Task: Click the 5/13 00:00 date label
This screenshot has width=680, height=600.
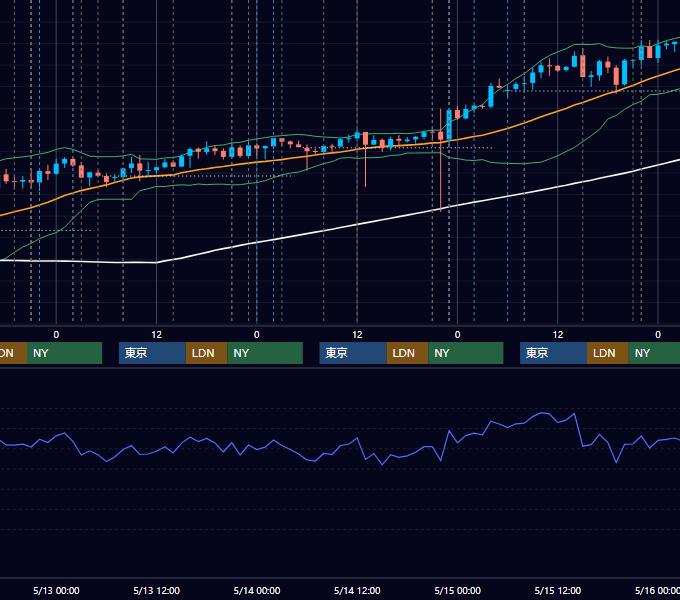Action: 56,590
